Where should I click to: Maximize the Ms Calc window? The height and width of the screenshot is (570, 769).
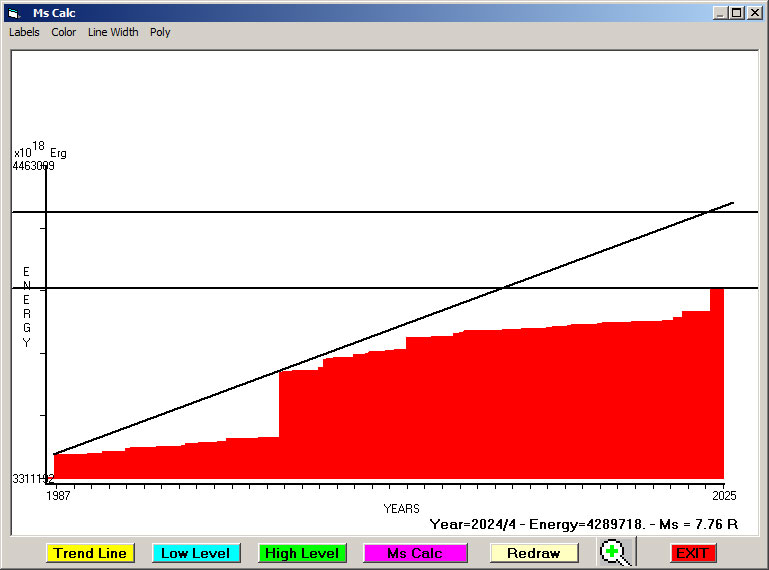pos(737,13)
